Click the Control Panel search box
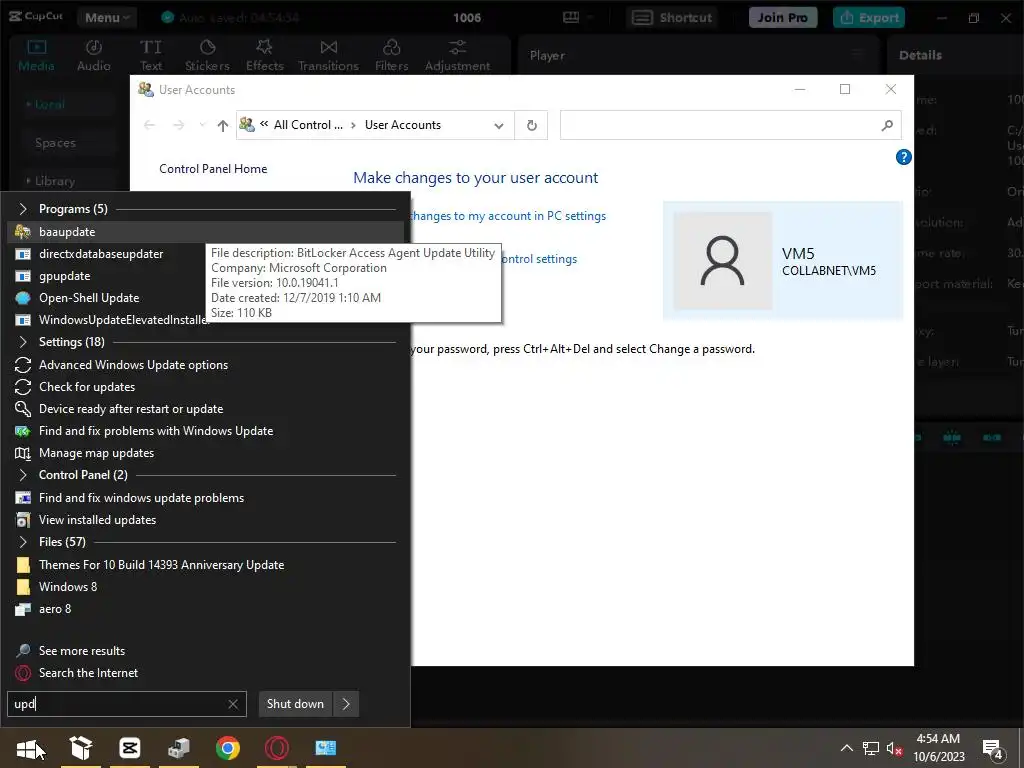Image resolution: width=1024 pixels, height=768 pixels. [x=730, y=125]
